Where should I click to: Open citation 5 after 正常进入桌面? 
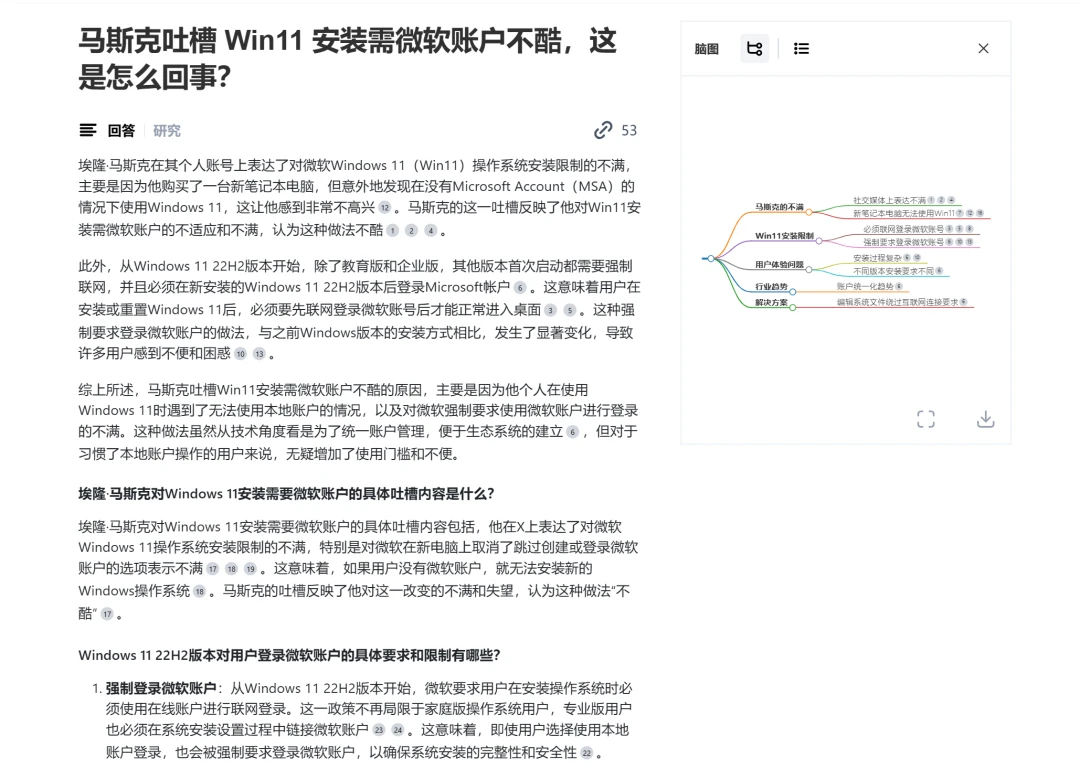(x=570, y=310)
